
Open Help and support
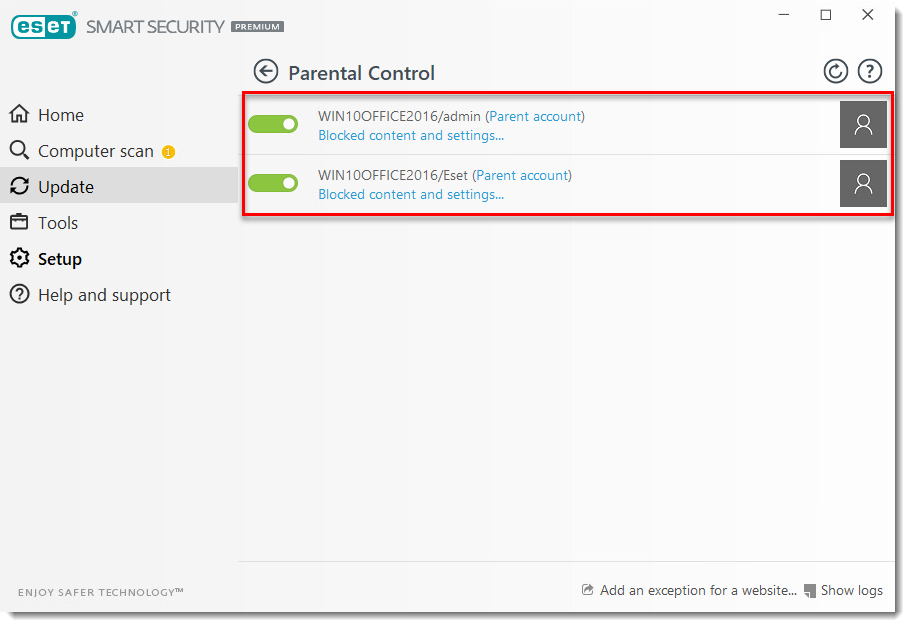103,295
